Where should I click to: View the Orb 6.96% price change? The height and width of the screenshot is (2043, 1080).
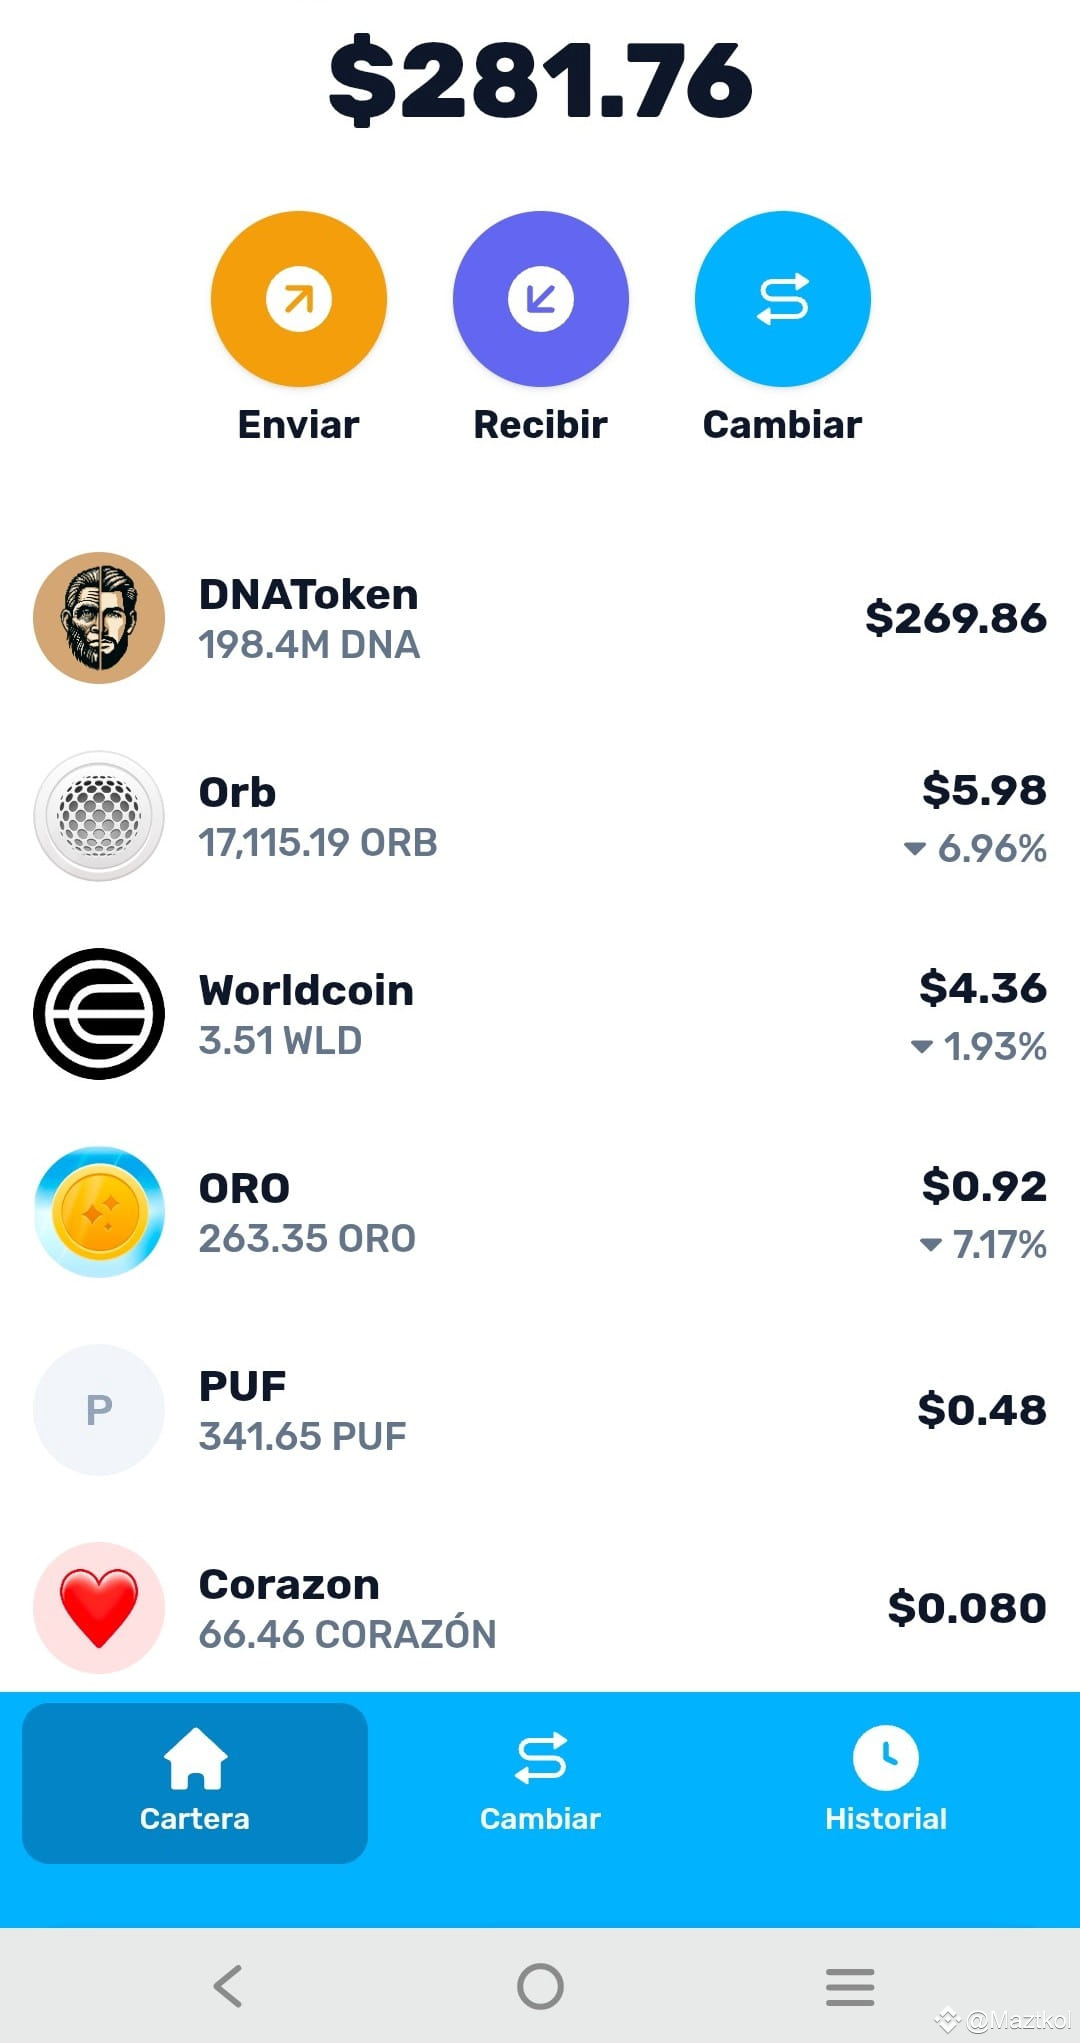click(975, 848)
